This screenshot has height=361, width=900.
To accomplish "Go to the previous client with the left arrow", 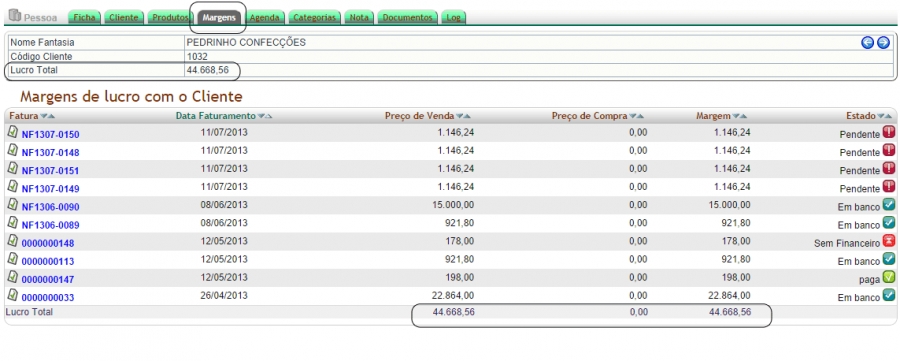I will (867, 42).
